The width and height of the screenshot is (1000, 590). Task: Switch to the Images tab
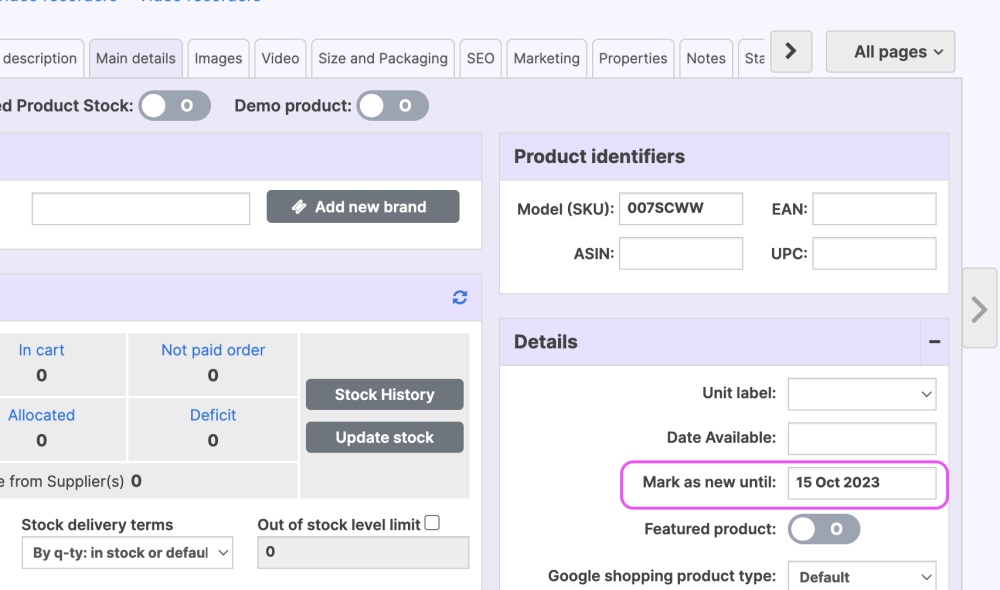coord(218,58)
